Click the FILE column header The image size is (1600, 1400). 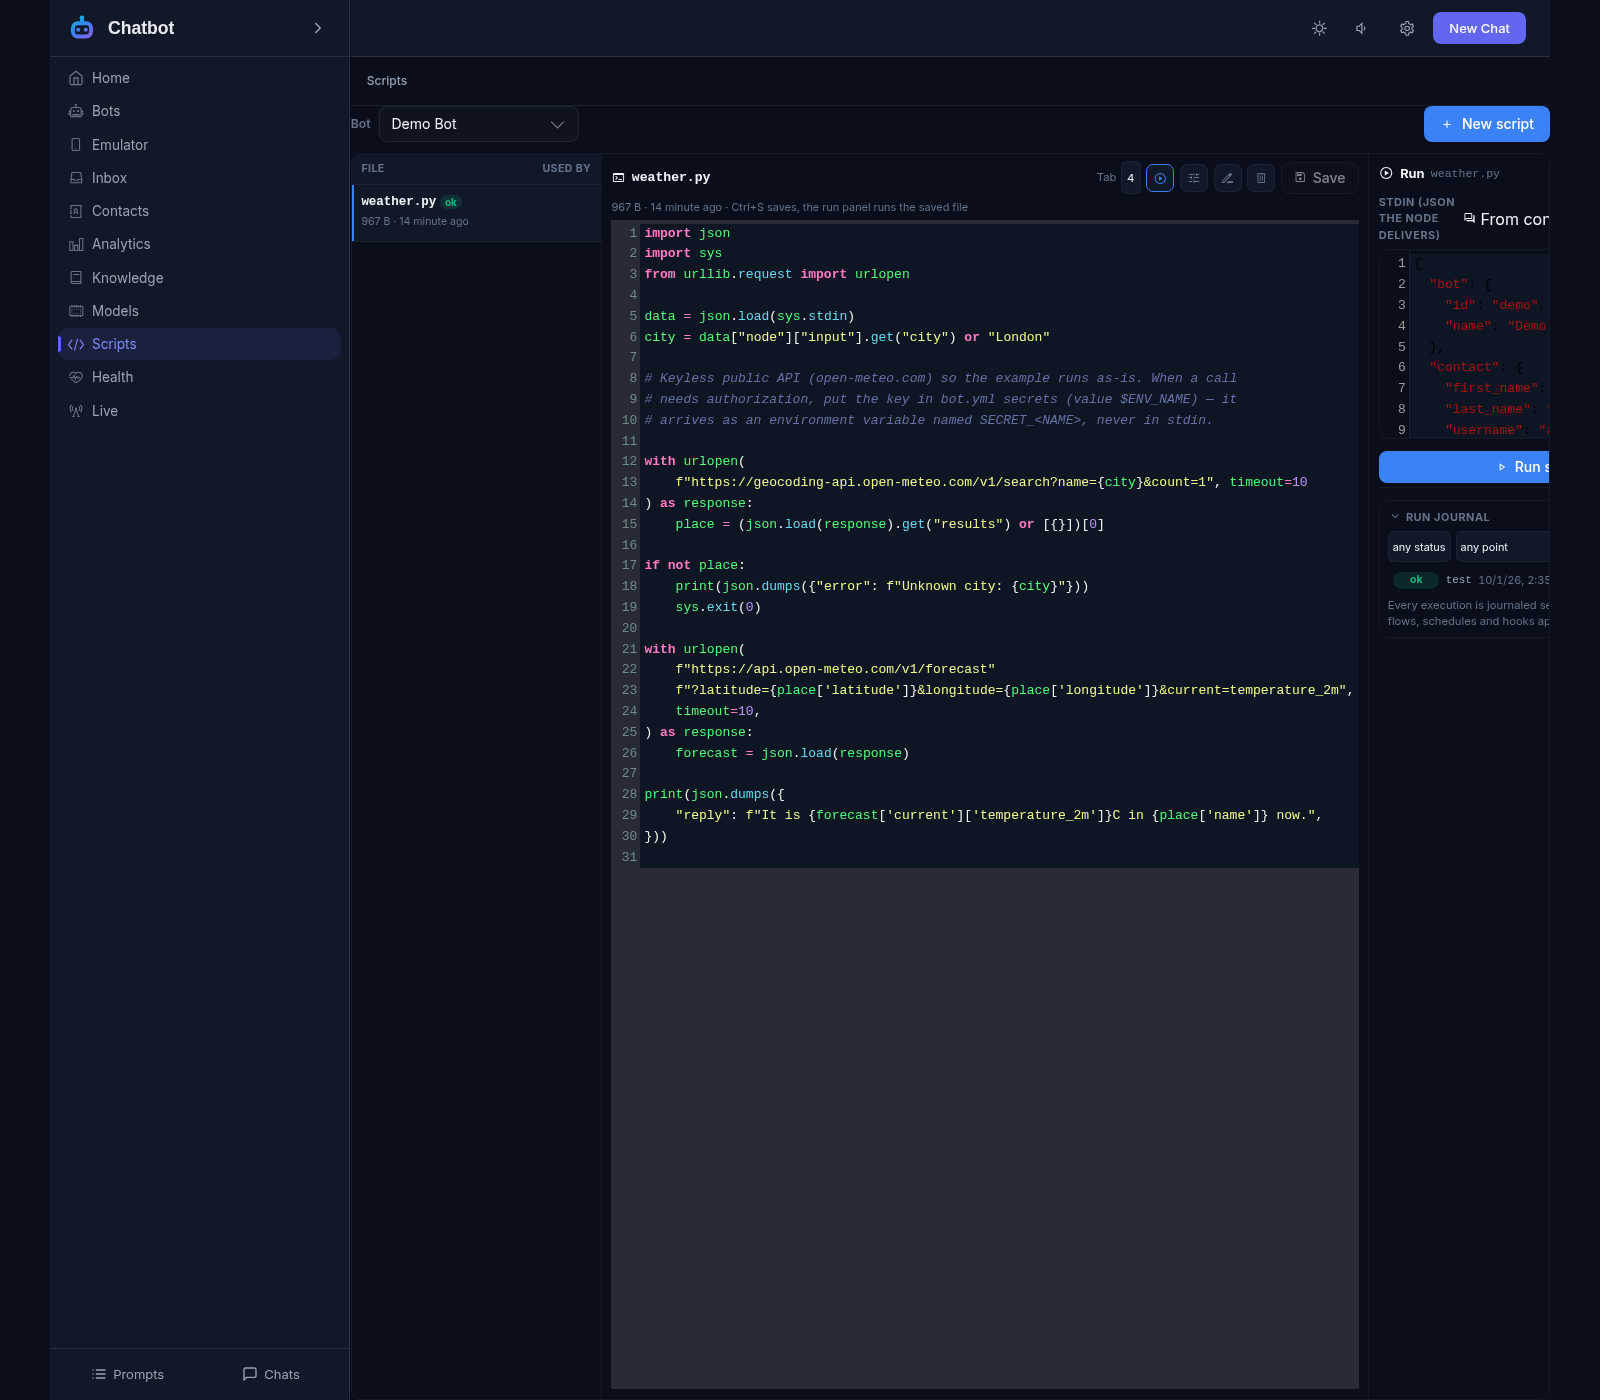click(x=373, y=168)
